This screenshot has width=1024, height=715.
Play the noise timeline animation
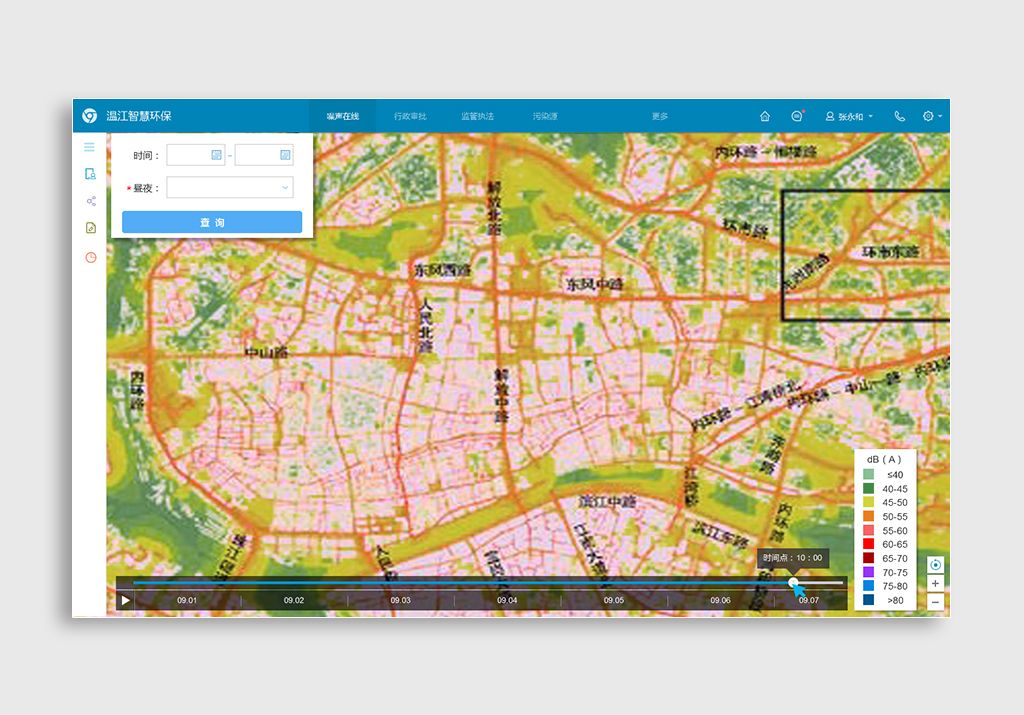[125, 600]
